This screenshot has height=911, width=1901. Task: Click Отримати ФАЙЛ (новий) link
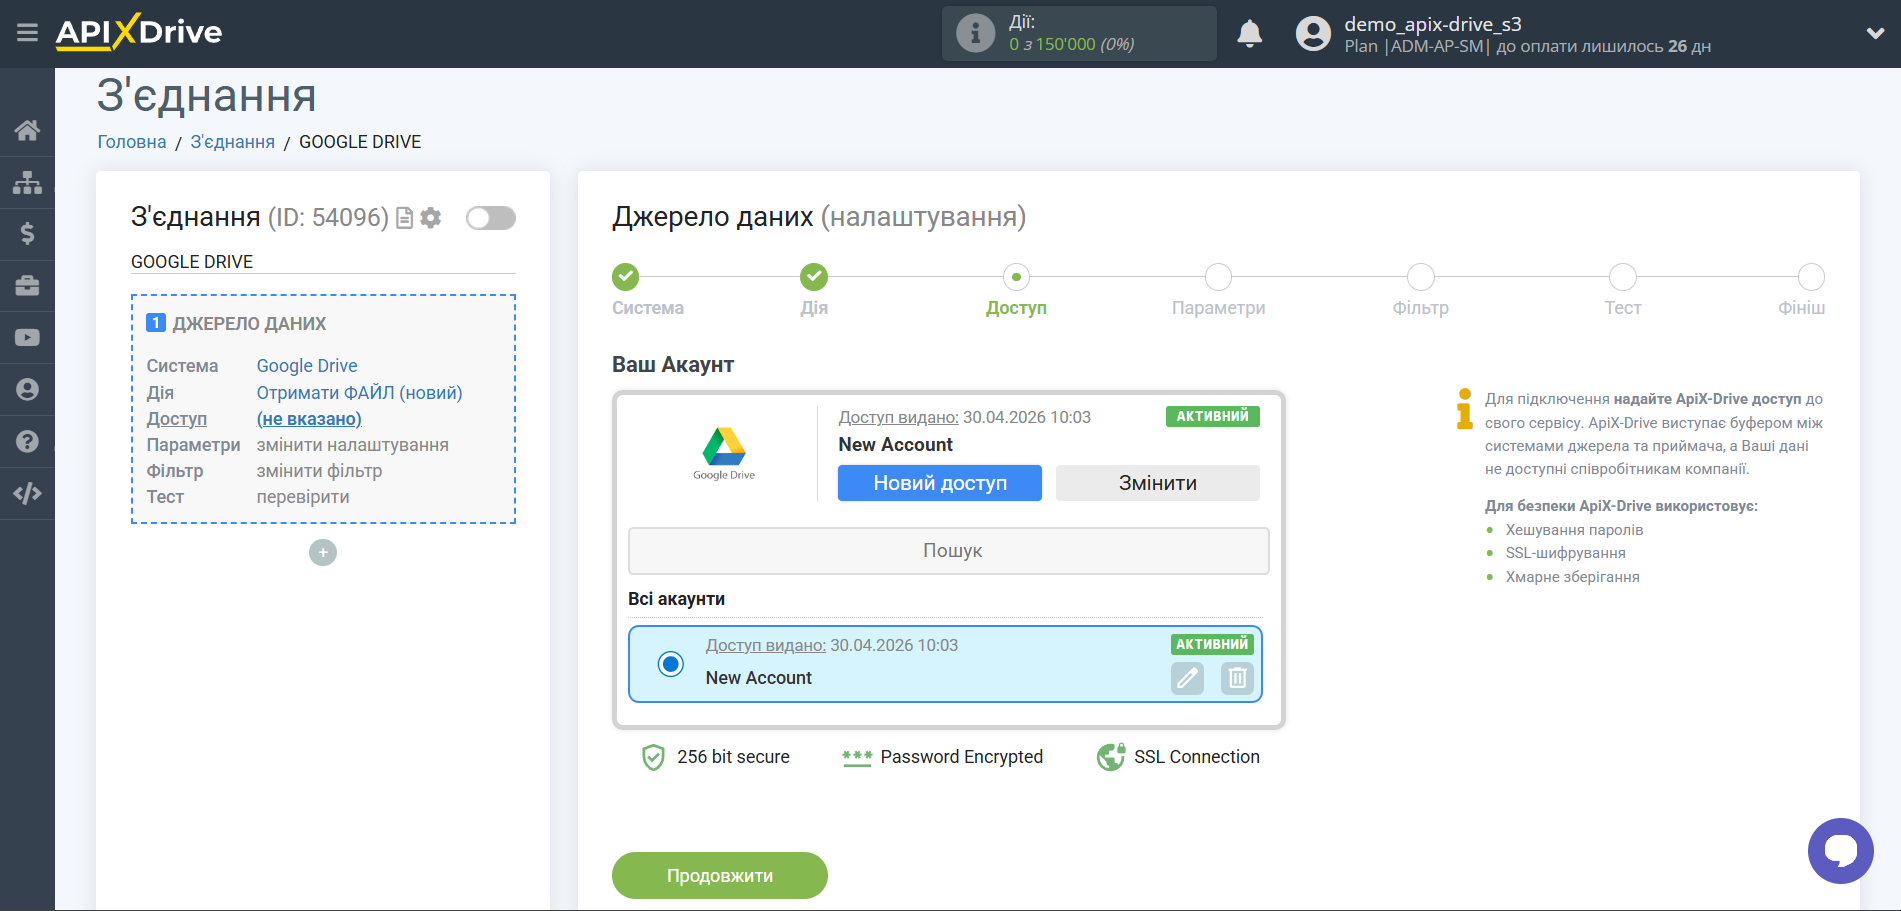tap(360, 393)
